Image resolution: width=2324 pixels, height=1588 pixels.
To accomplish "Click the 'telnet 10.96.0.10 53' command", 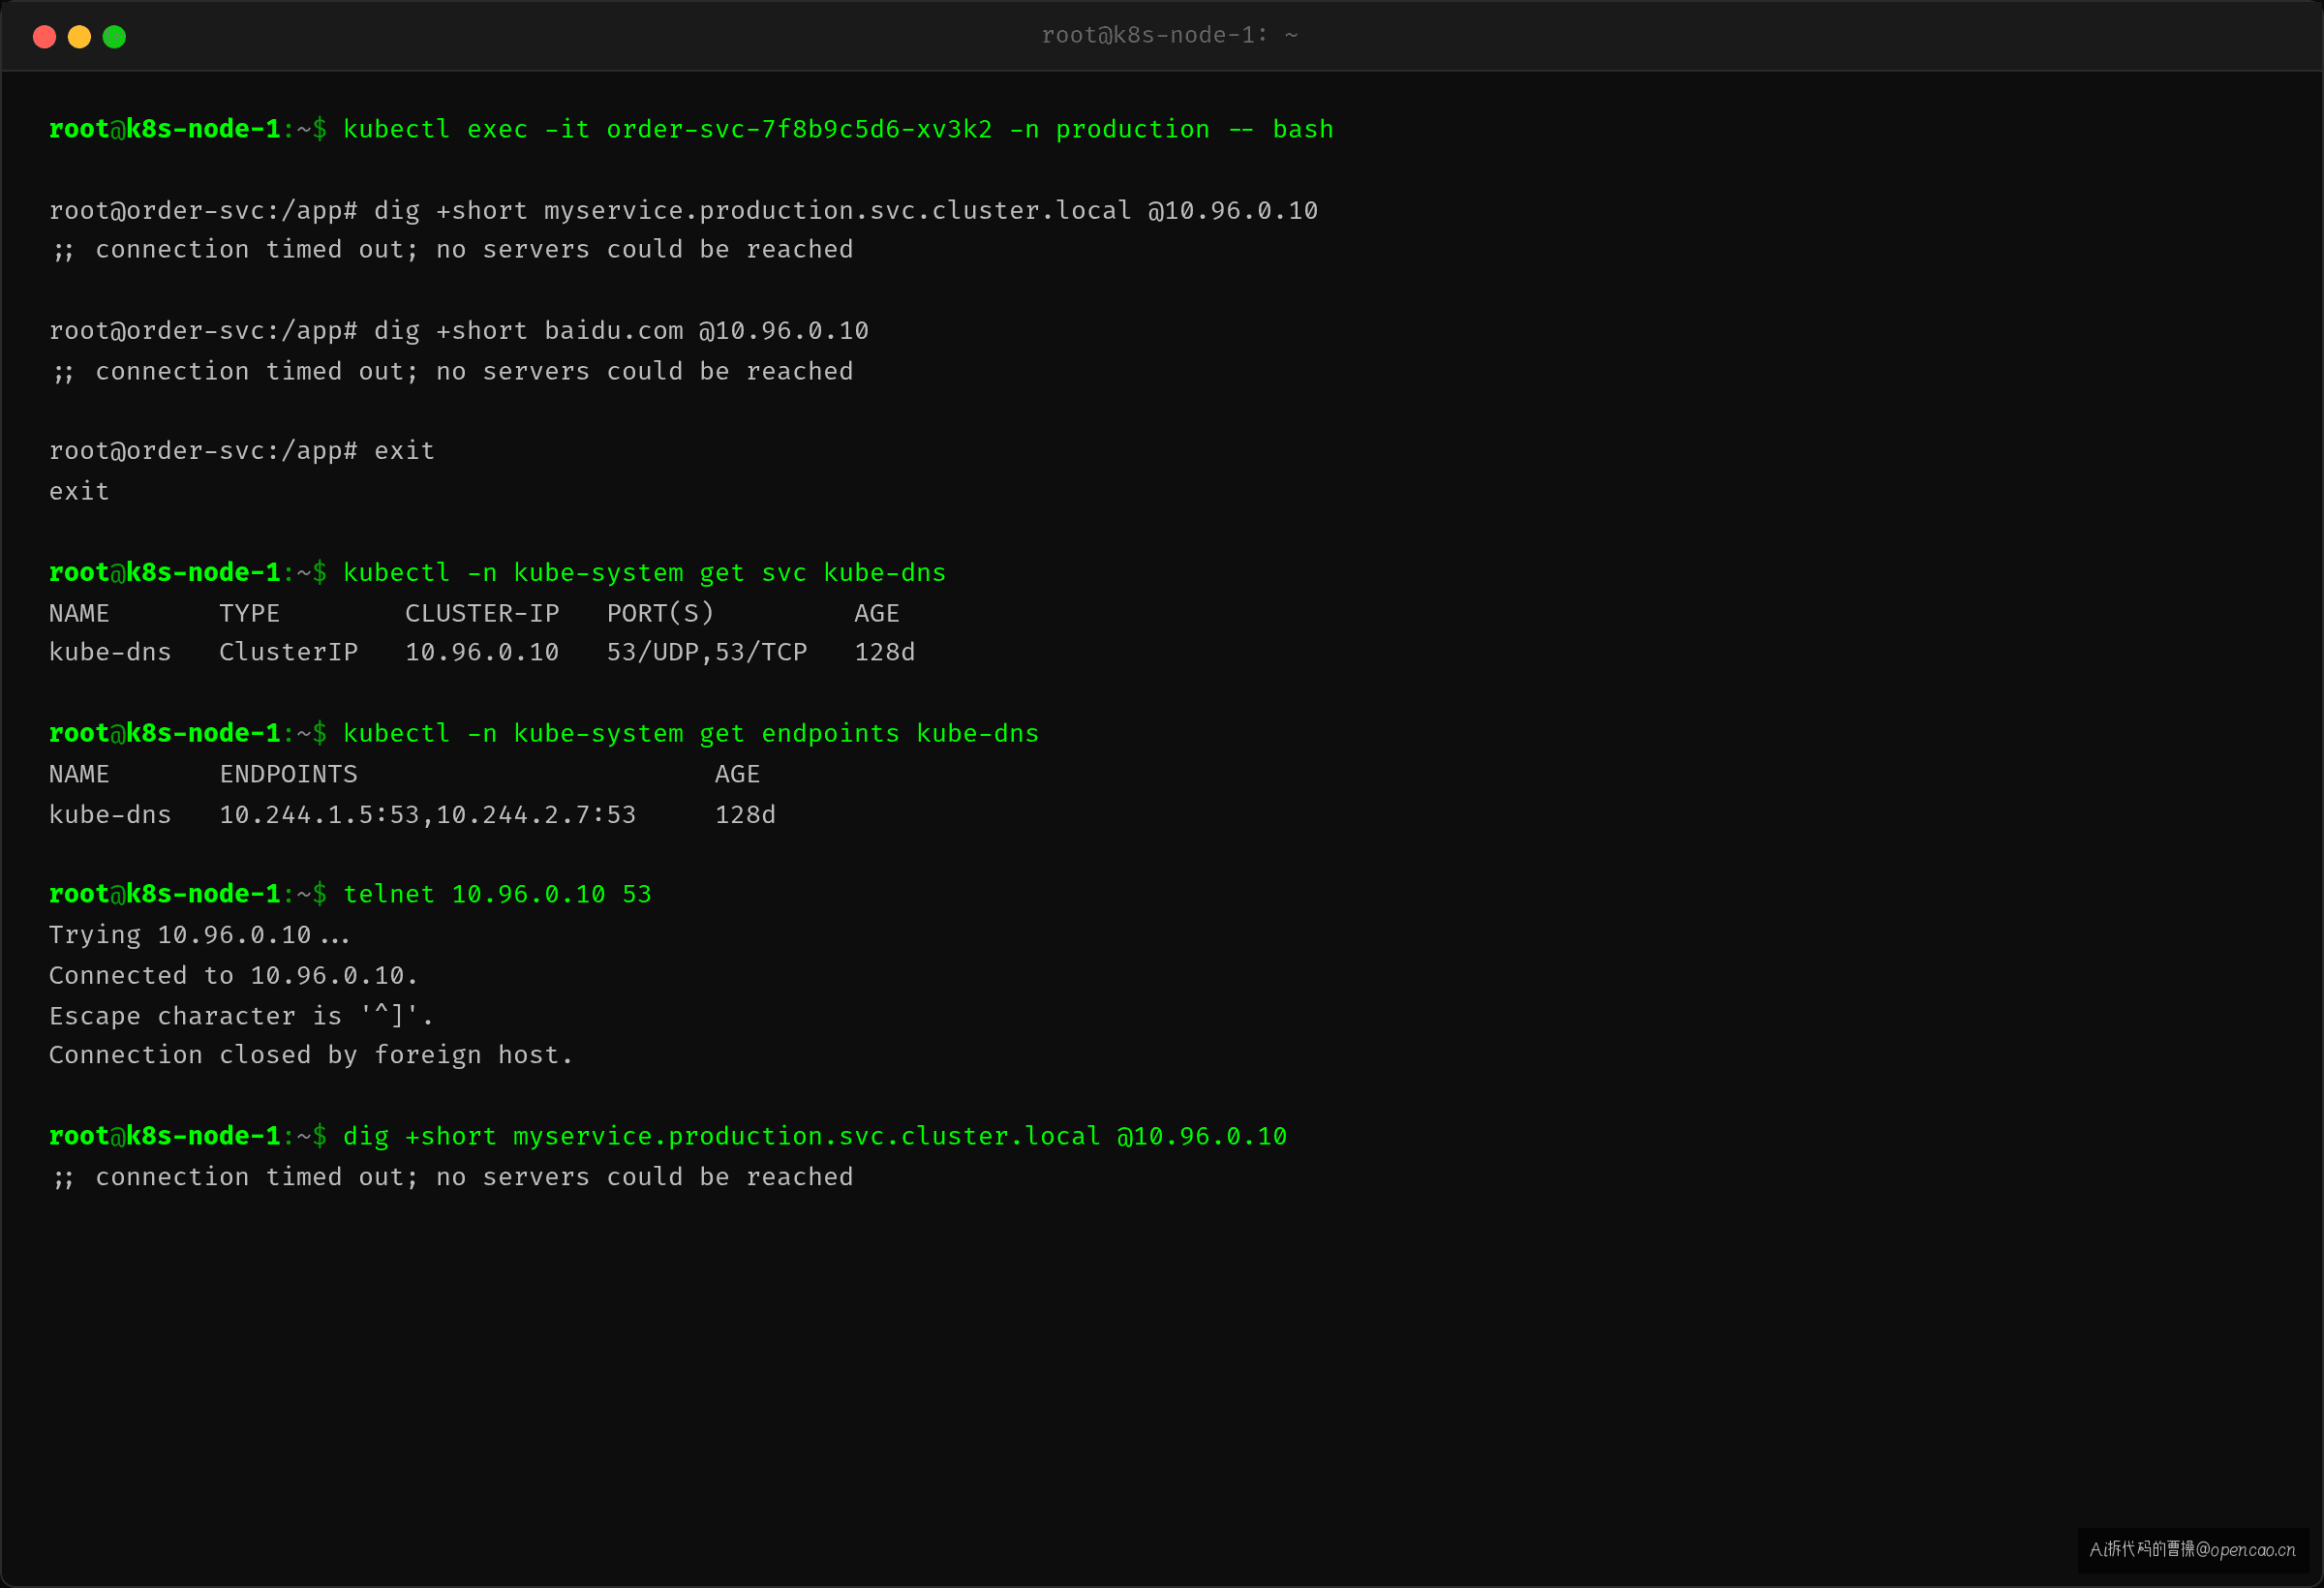I will click(497, 894).
